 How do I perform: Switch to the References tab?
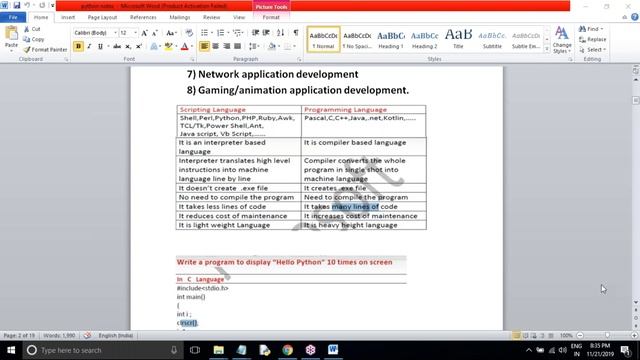pyautogui.click(x=143, y=17)
